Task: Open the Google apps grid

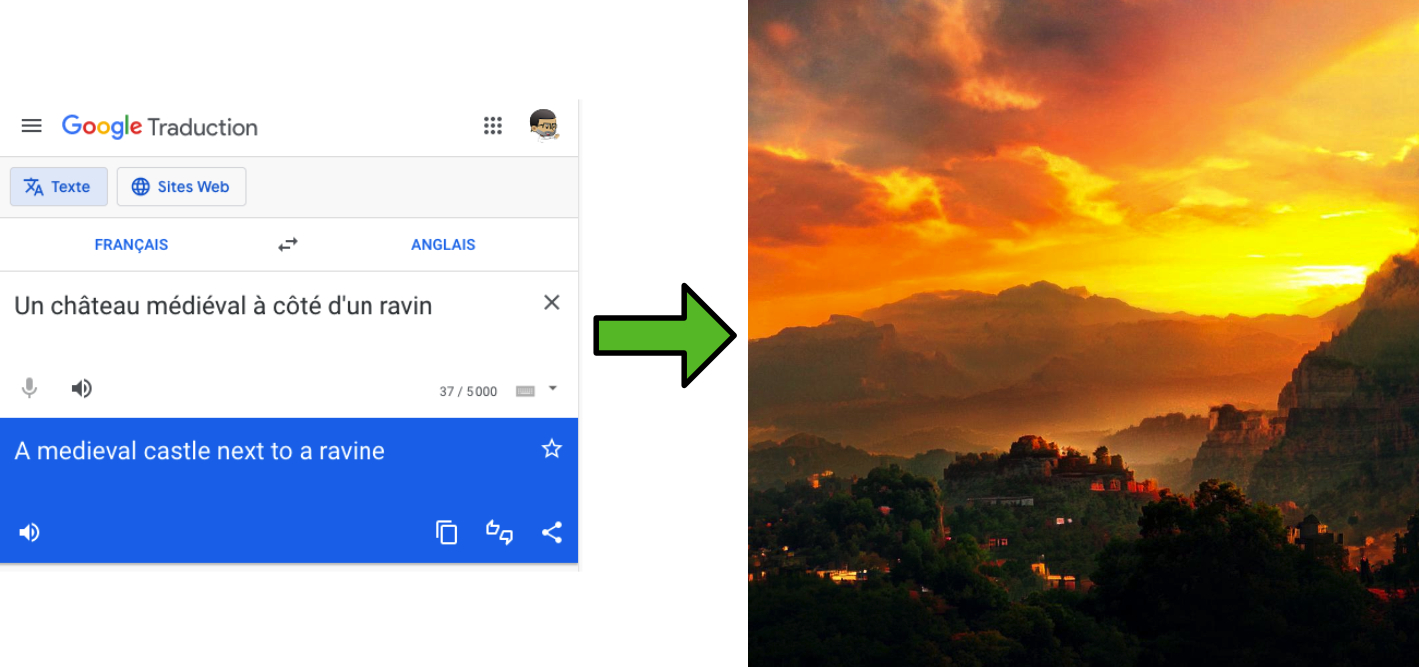Action: (493, 126)
